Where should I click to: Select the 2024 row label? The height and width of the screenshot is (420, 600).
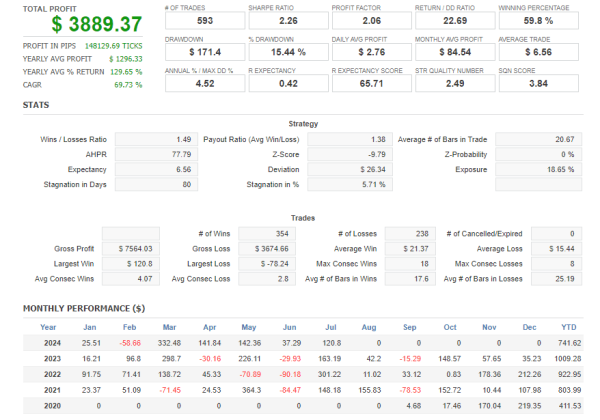52,343
